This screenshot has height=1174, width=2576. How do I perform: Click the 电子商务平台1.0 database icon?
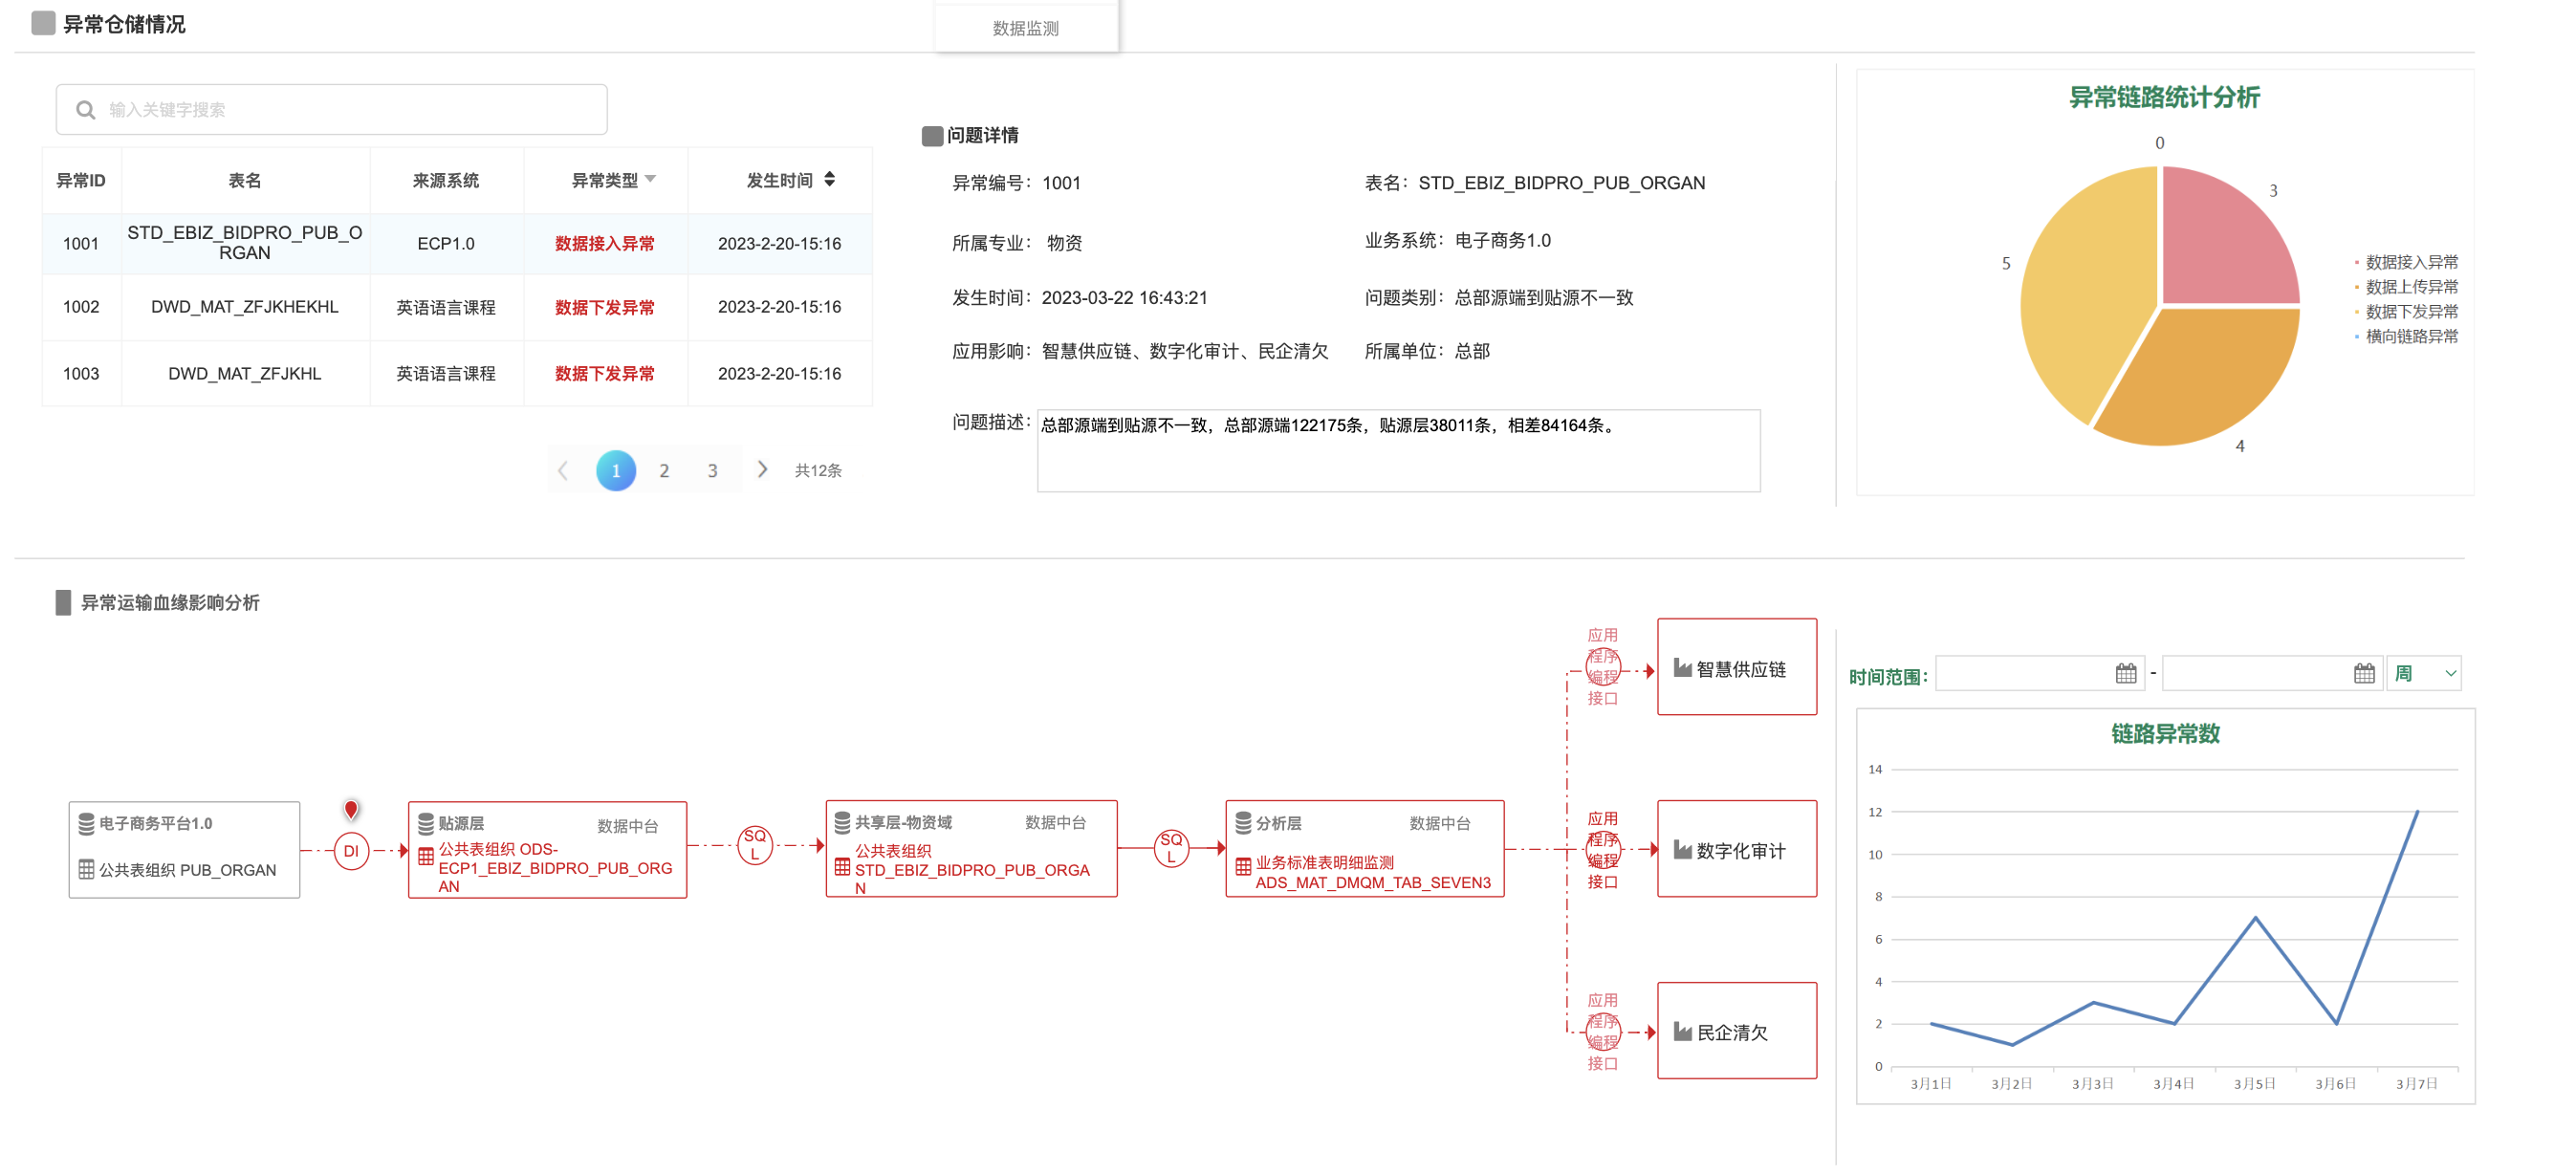click(x=87, y=824)
